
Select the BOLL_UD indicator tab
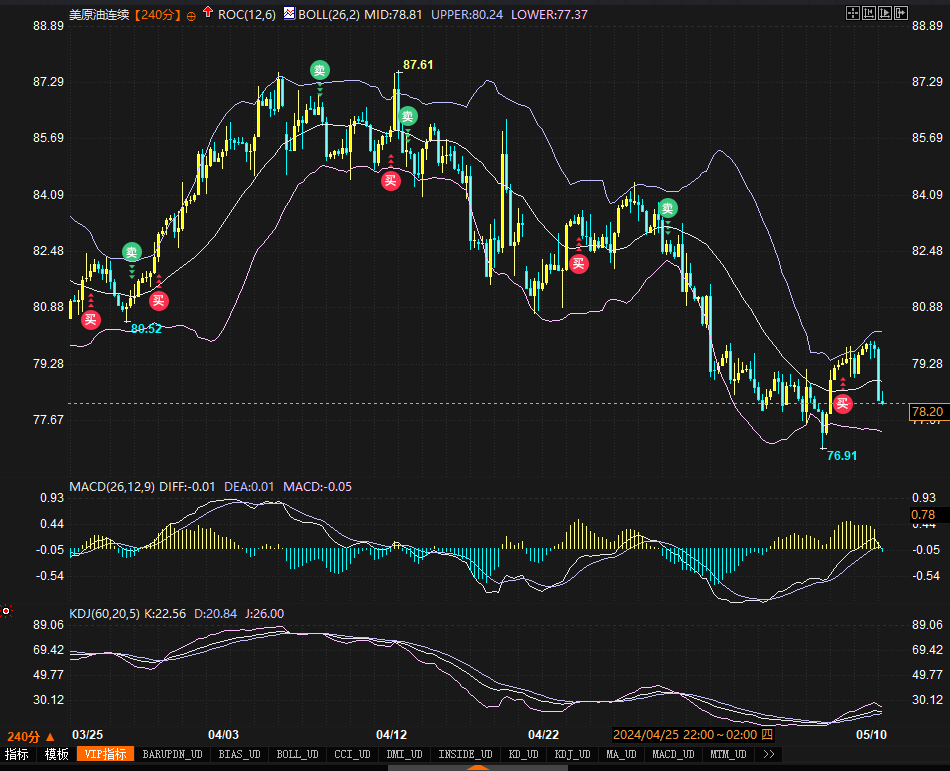[296, 754]
